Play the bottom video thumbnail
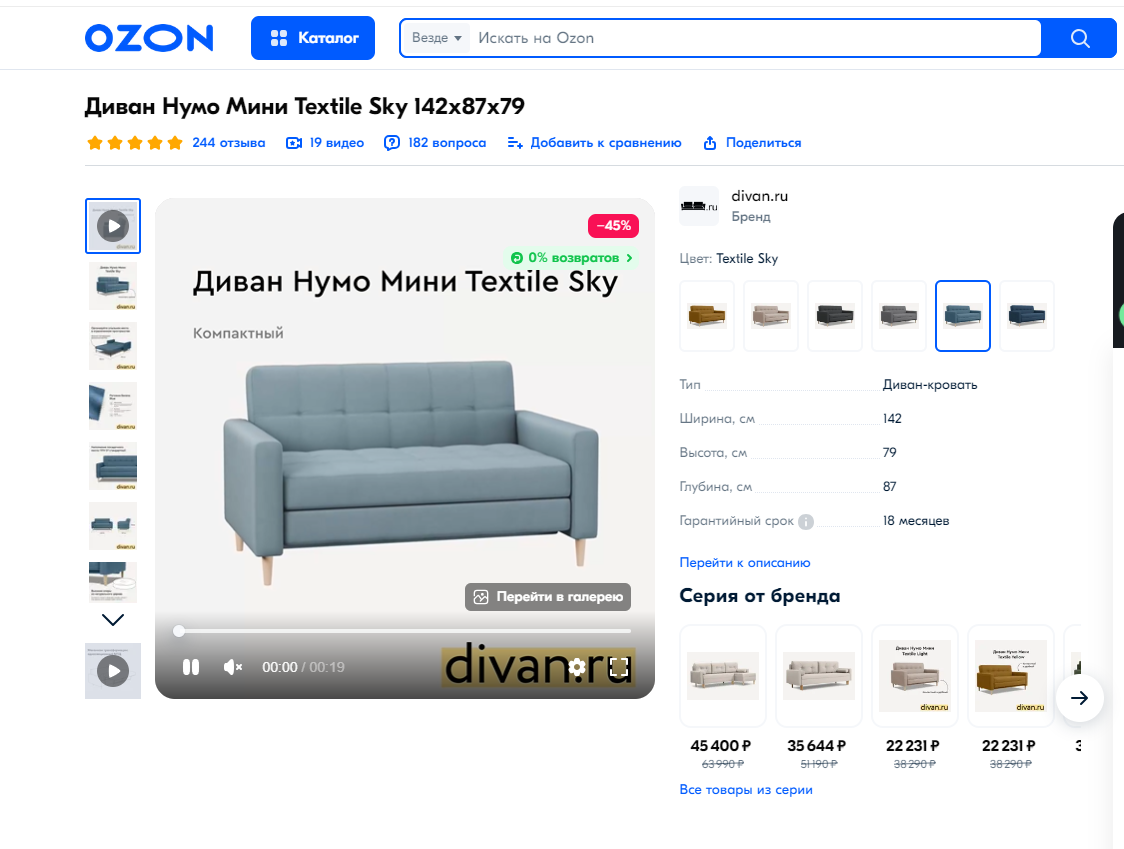1124x849 pixels. pyautogui.click(x=113, y=671)
